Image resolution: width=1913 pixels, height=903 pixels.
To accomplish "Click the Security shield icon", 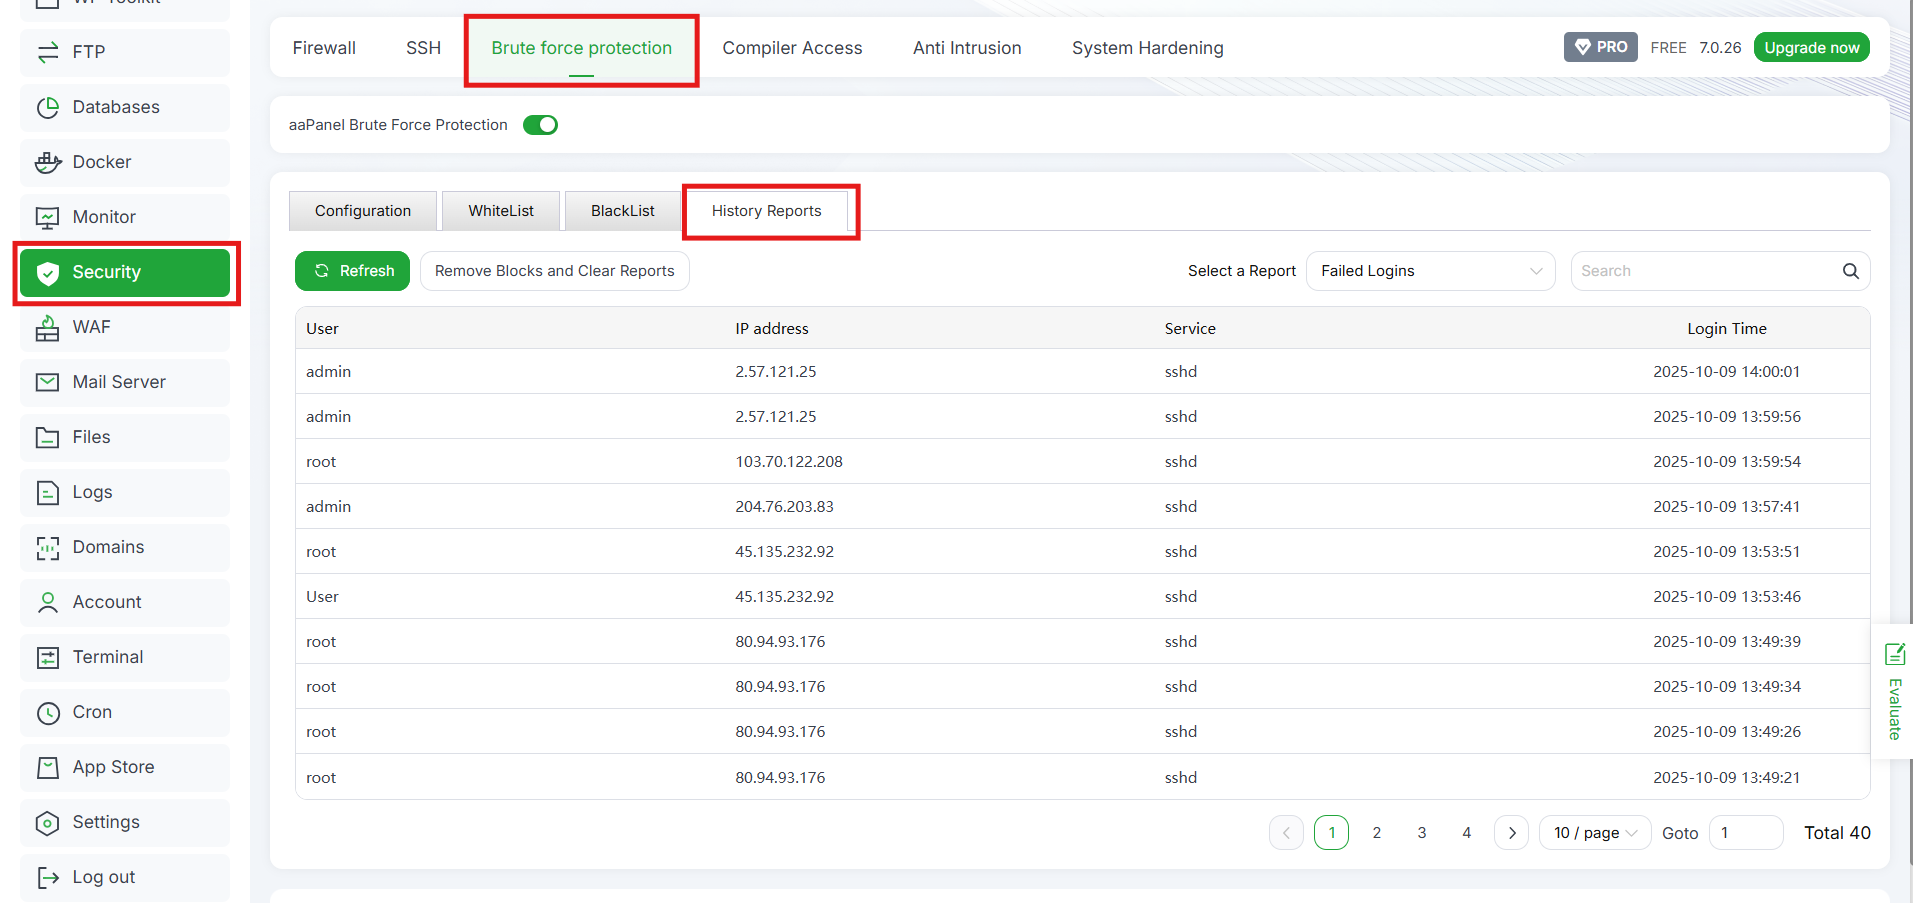I will click(x=47, y=272).
